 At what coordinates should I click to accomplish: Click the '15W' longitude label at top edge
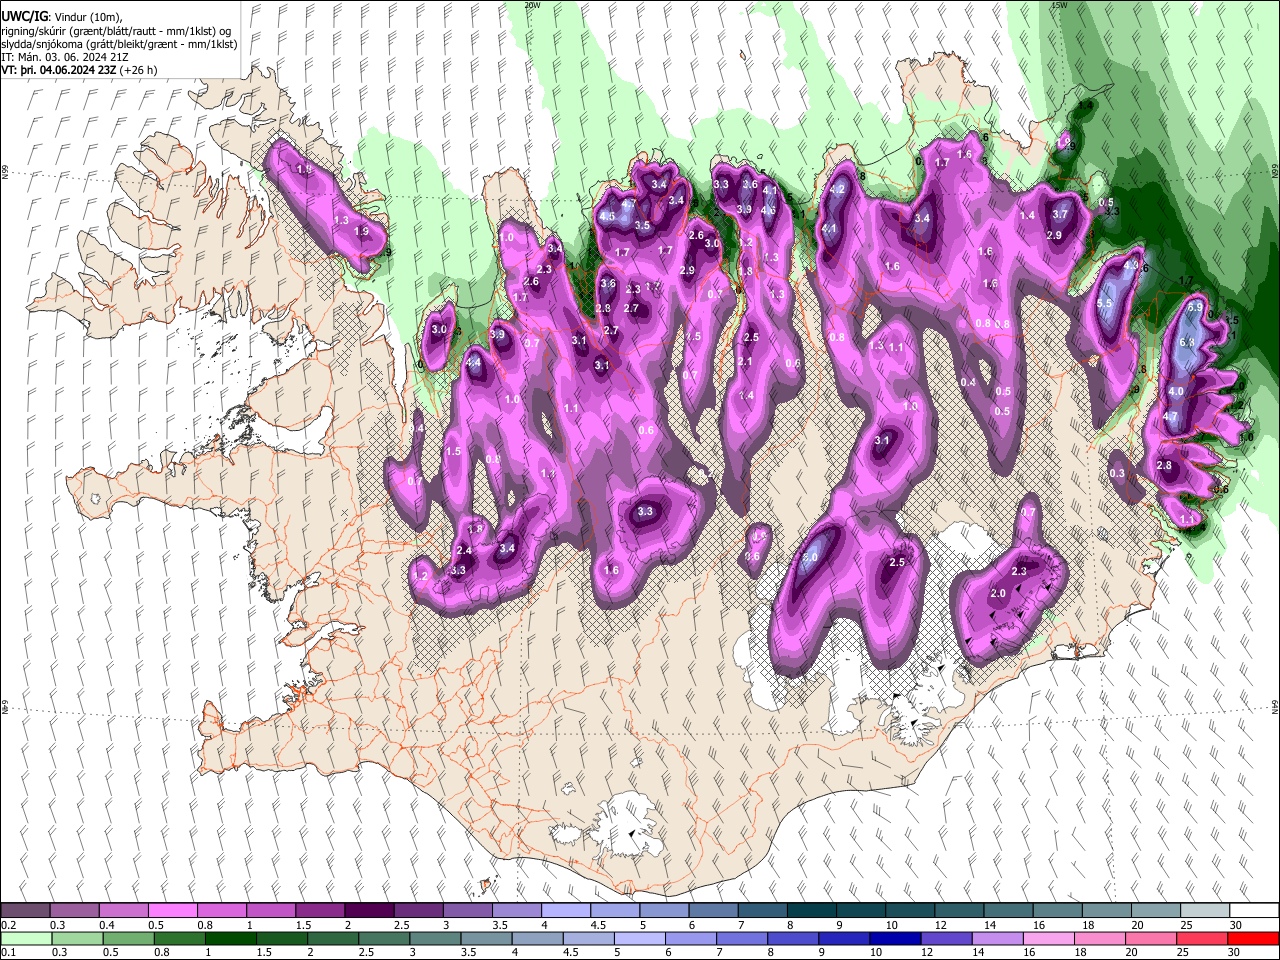[x=1059, y=5]
